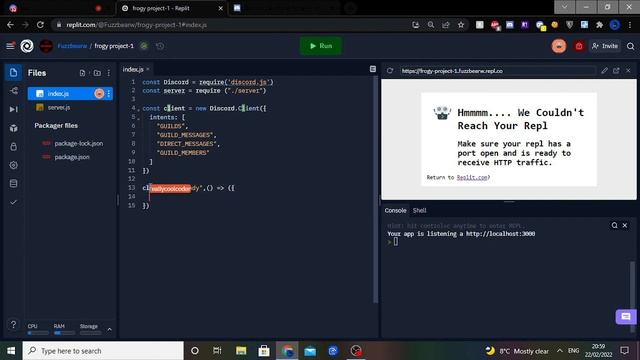The image size is (640, 360).
Task: Open the search magnifier in Replit header
Action: click(x=631, y=46)
